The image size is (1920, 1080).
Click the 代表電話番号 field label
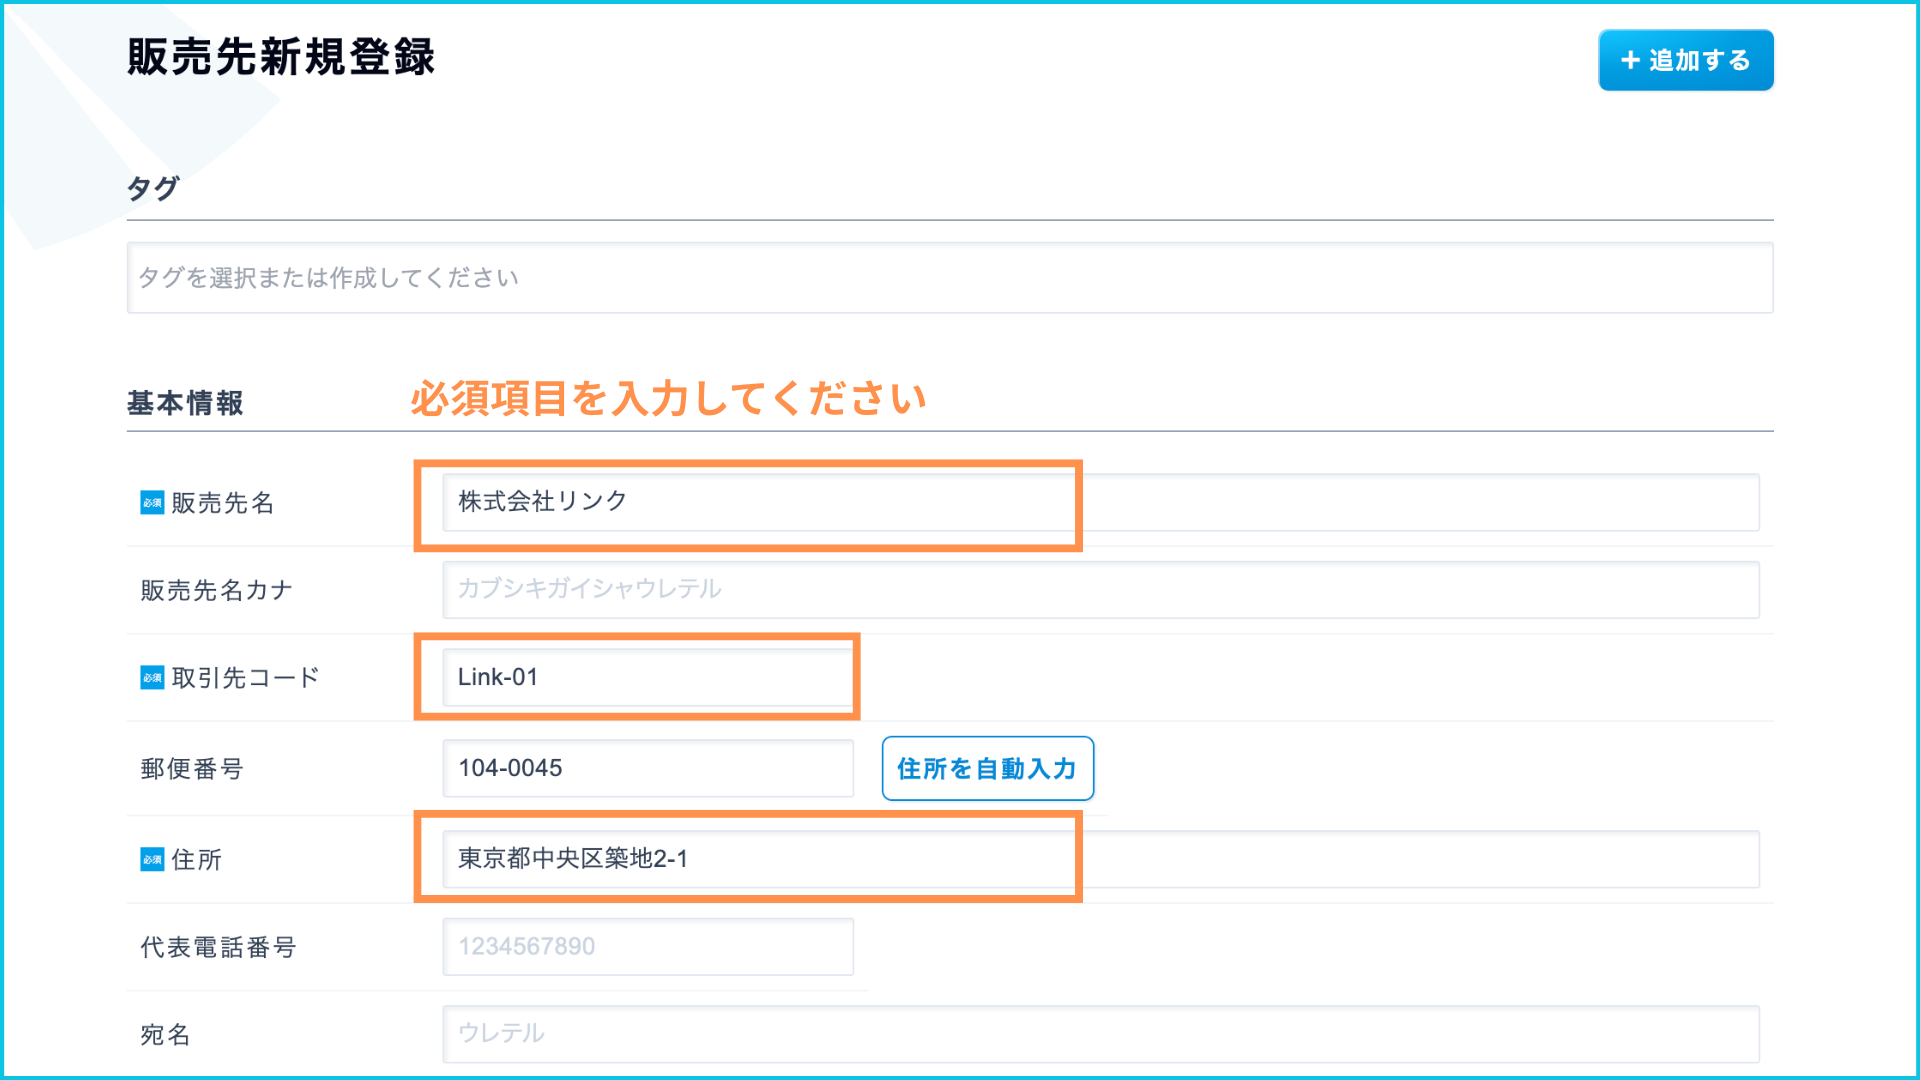pyautogui.click(x=218, y=947)
